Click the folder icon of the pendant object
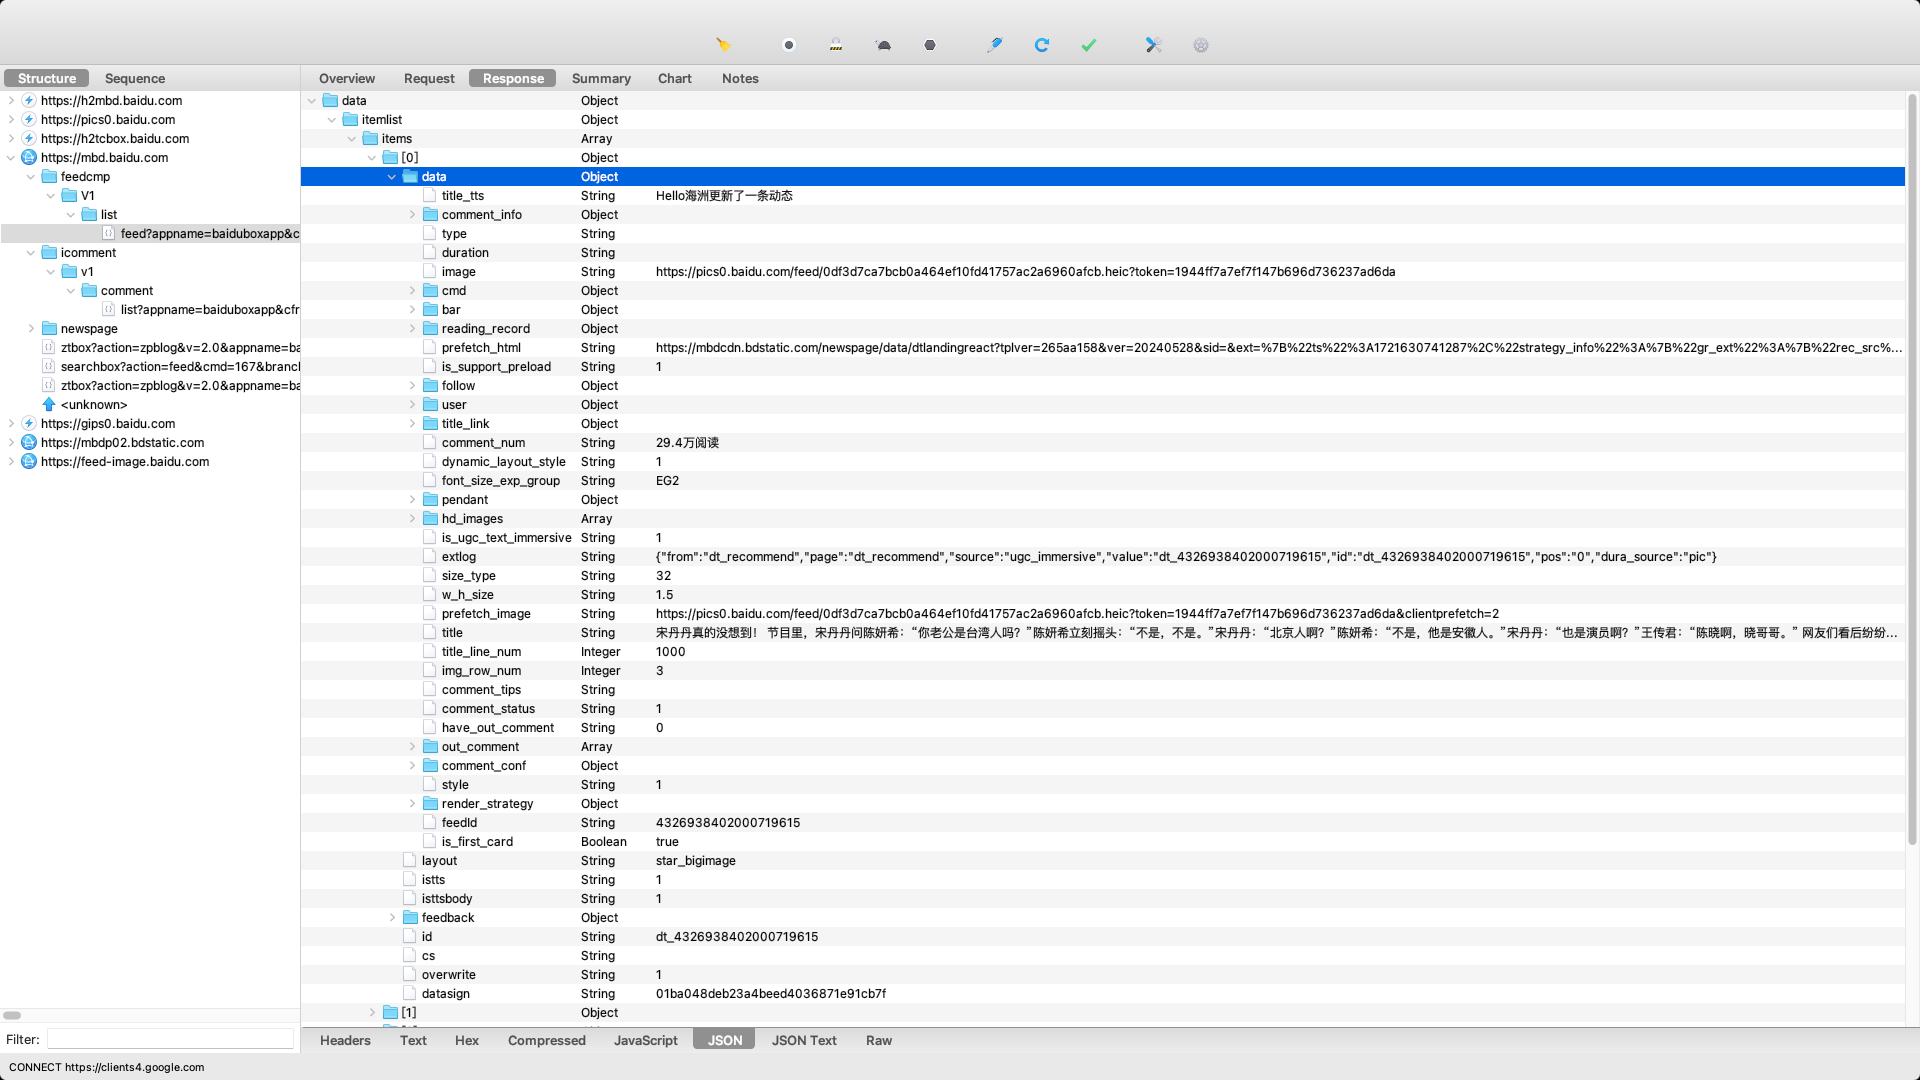The image size is (1920, 1080). (x=430, y=499)
